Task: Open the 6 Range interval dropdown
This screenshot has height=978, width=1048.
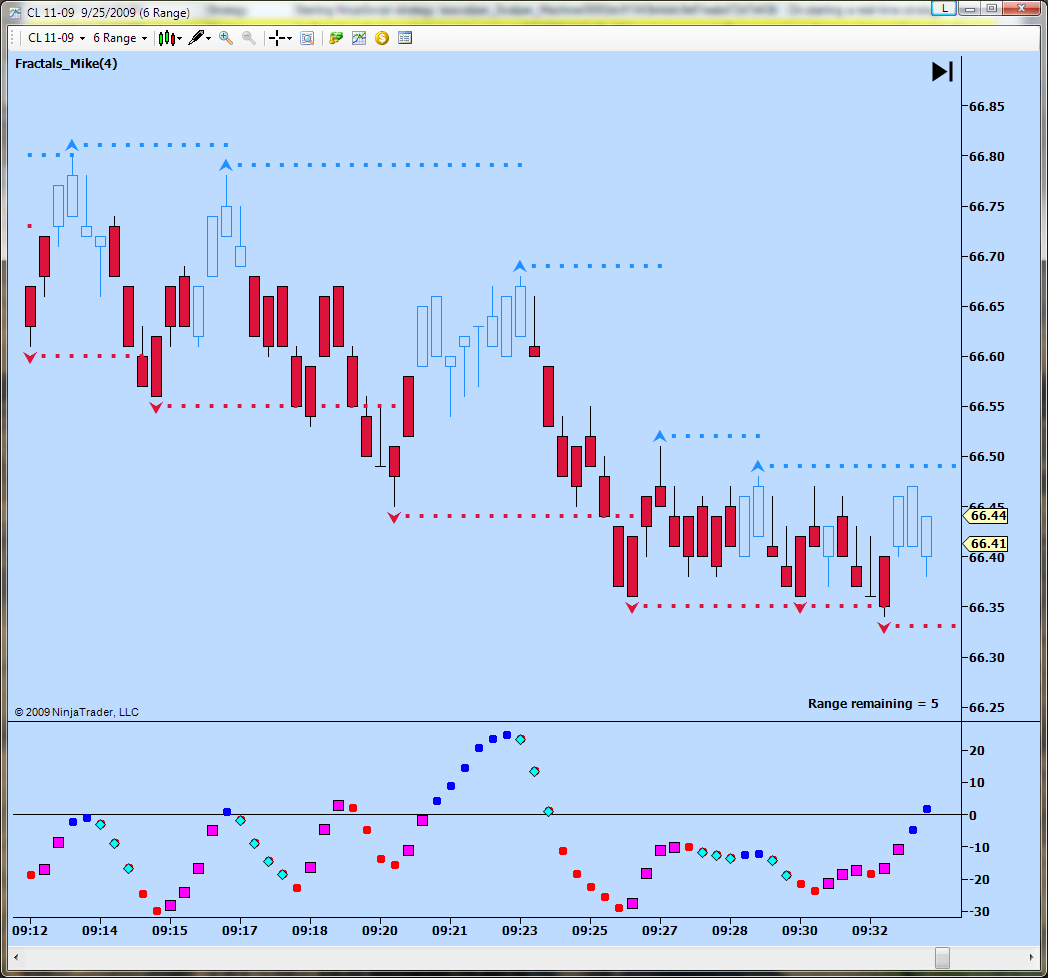Action: click(x=120, y=38)
